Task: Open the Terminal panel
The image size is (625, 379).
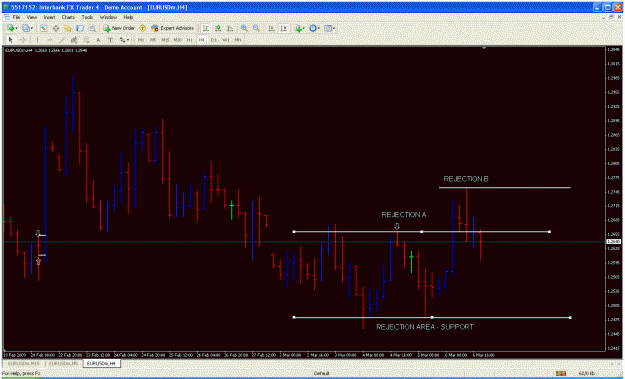Action: click(x=80, y=28)
